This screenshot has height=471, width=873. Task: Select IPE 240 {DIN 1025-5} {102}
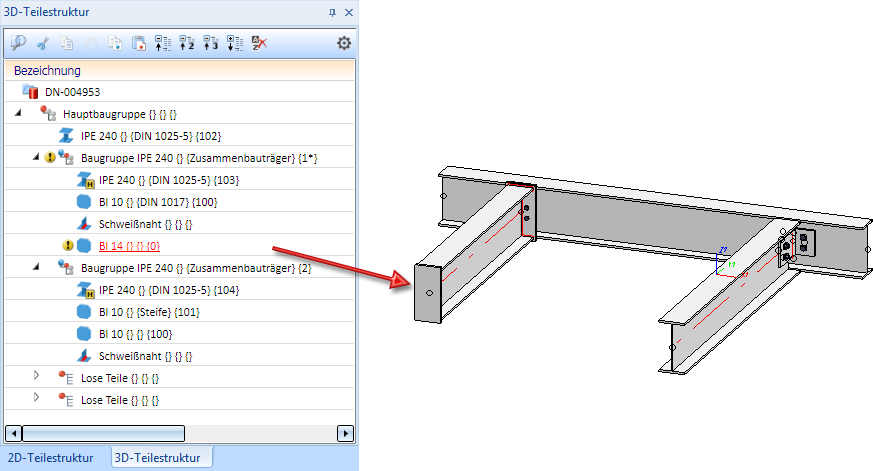pyautogui.click(x=151, y=136)
